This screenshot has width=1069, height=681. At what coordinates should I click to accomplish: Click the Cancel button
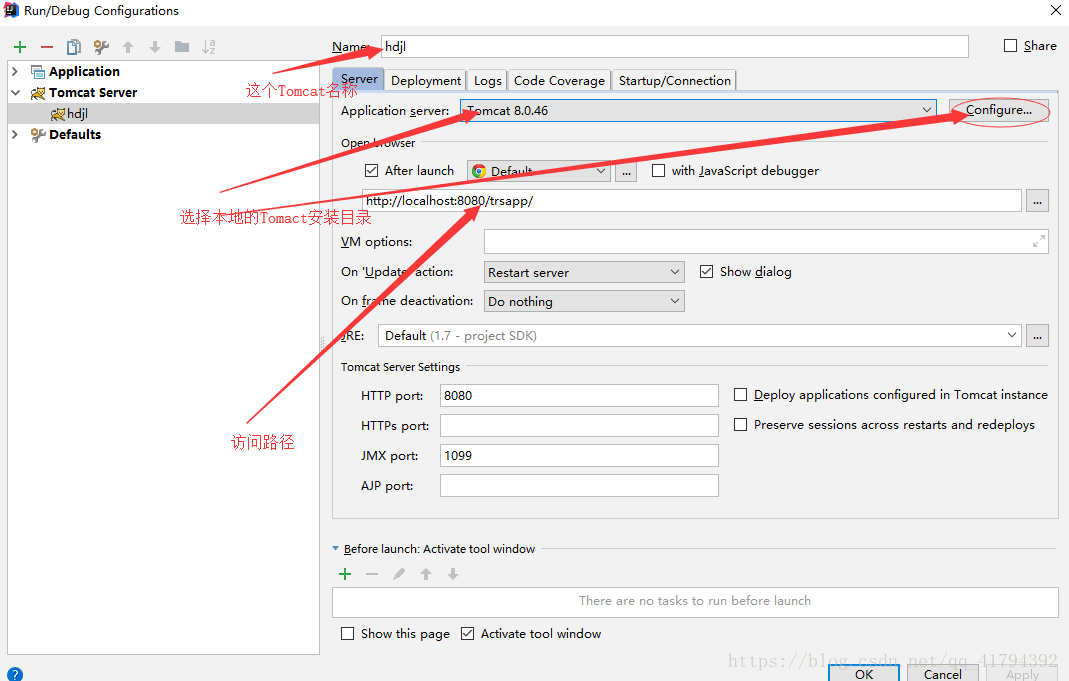(943, 674)
